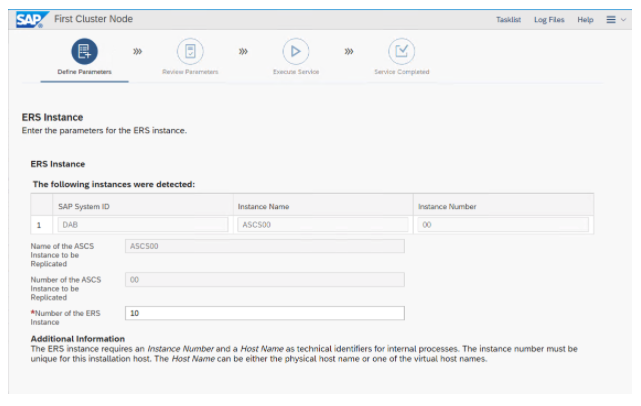This screenshot has height=406, width=641.
Task: Select row number 1 in instances table
Action: 39,225
